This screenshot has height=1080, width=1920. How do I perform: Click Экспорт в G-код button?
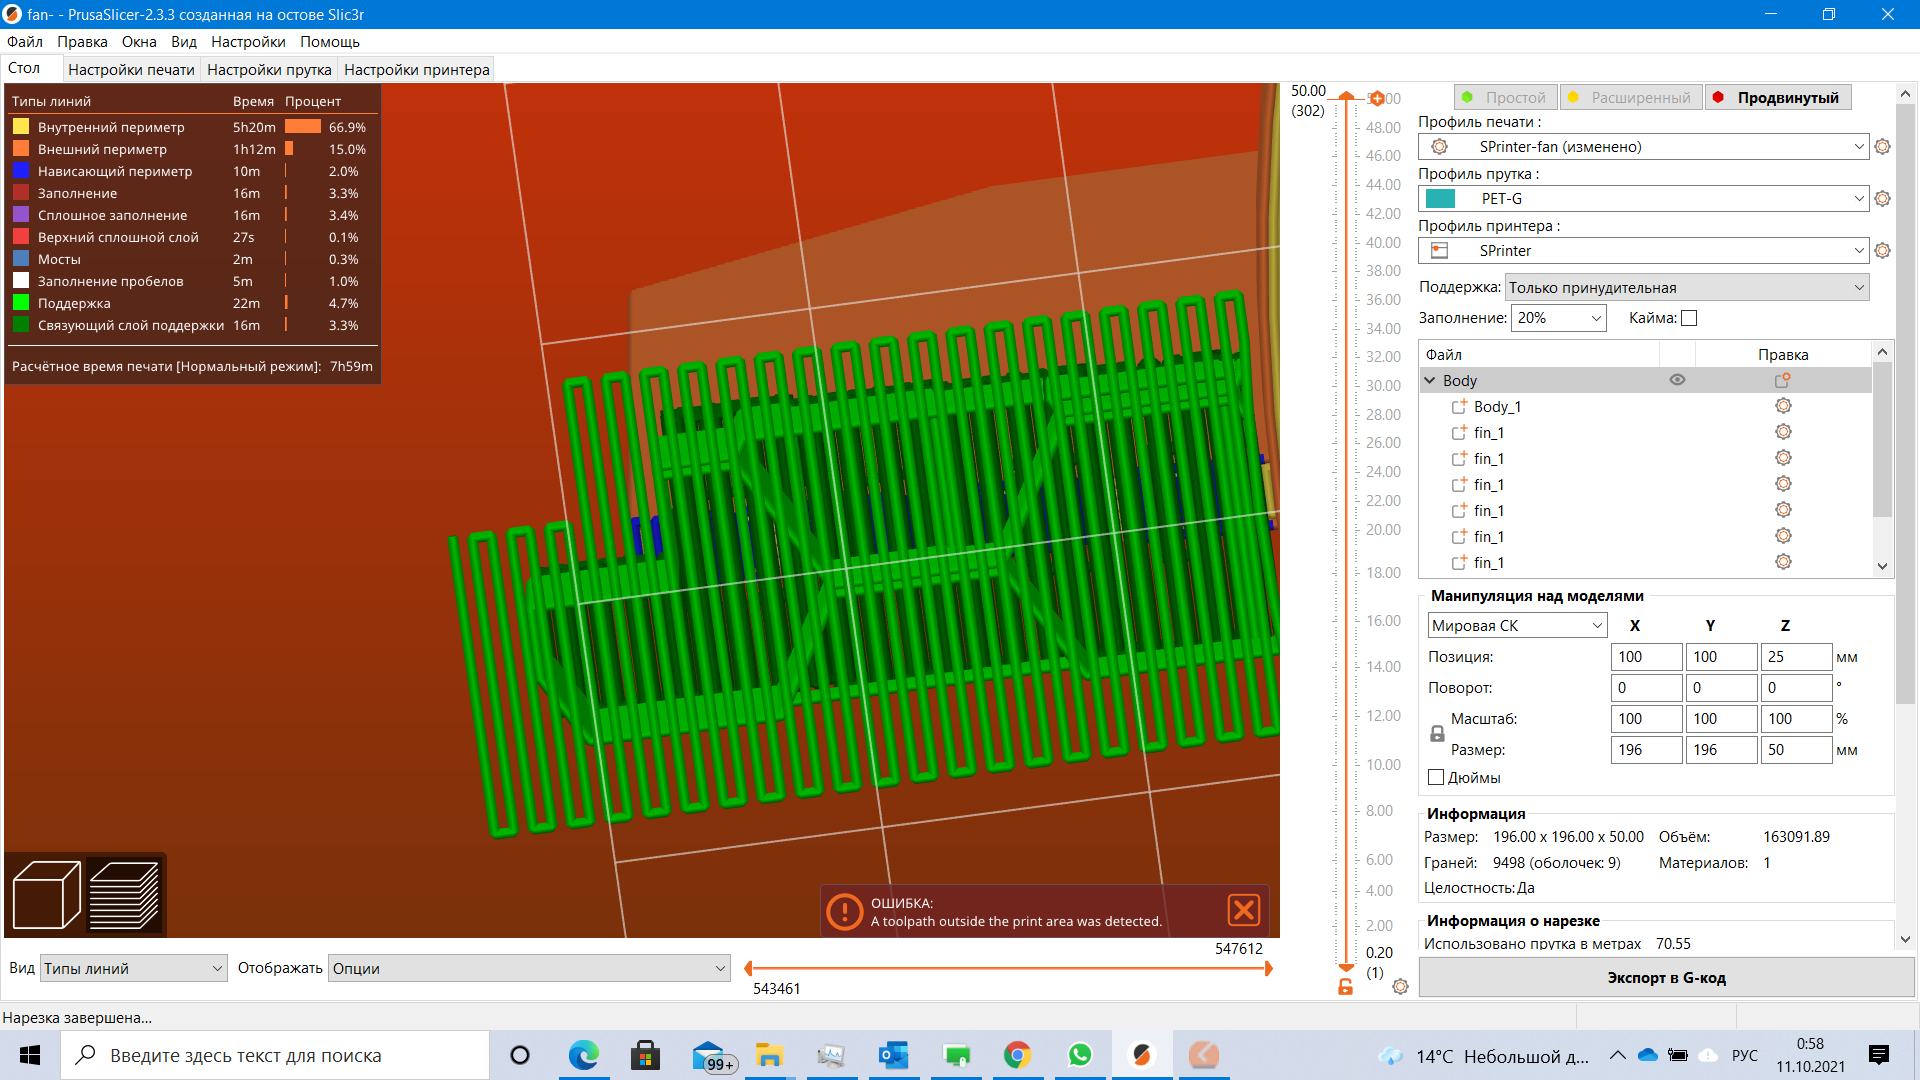tap(1666, 978)
